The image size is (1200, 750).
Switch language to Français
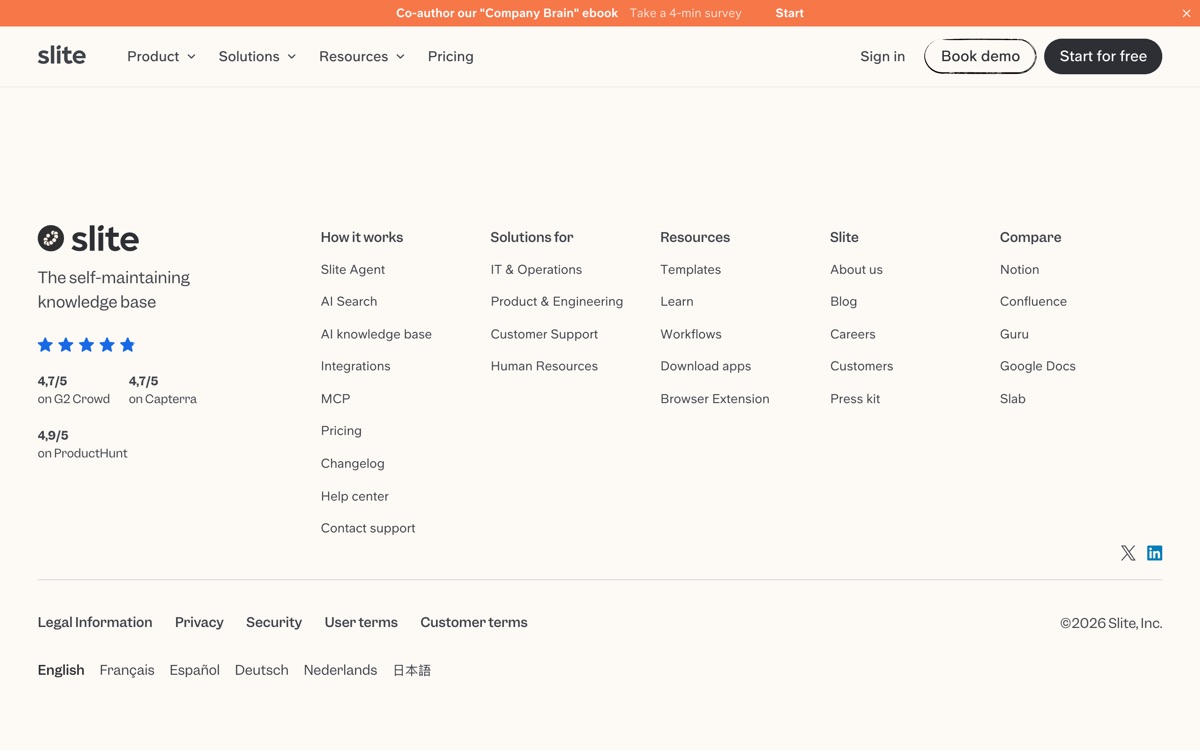click(127, 670)
